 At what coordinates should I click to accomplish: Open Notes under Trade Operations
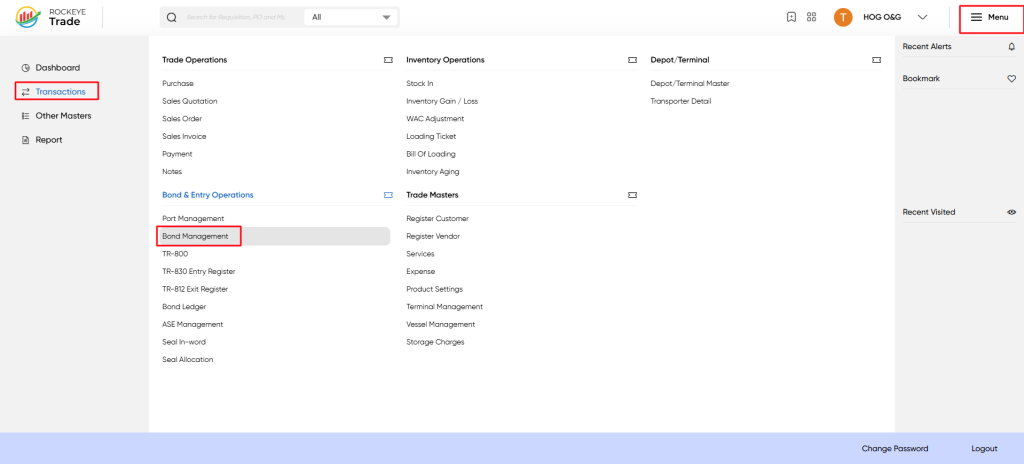pyautogui.click(x=172, y=172)
